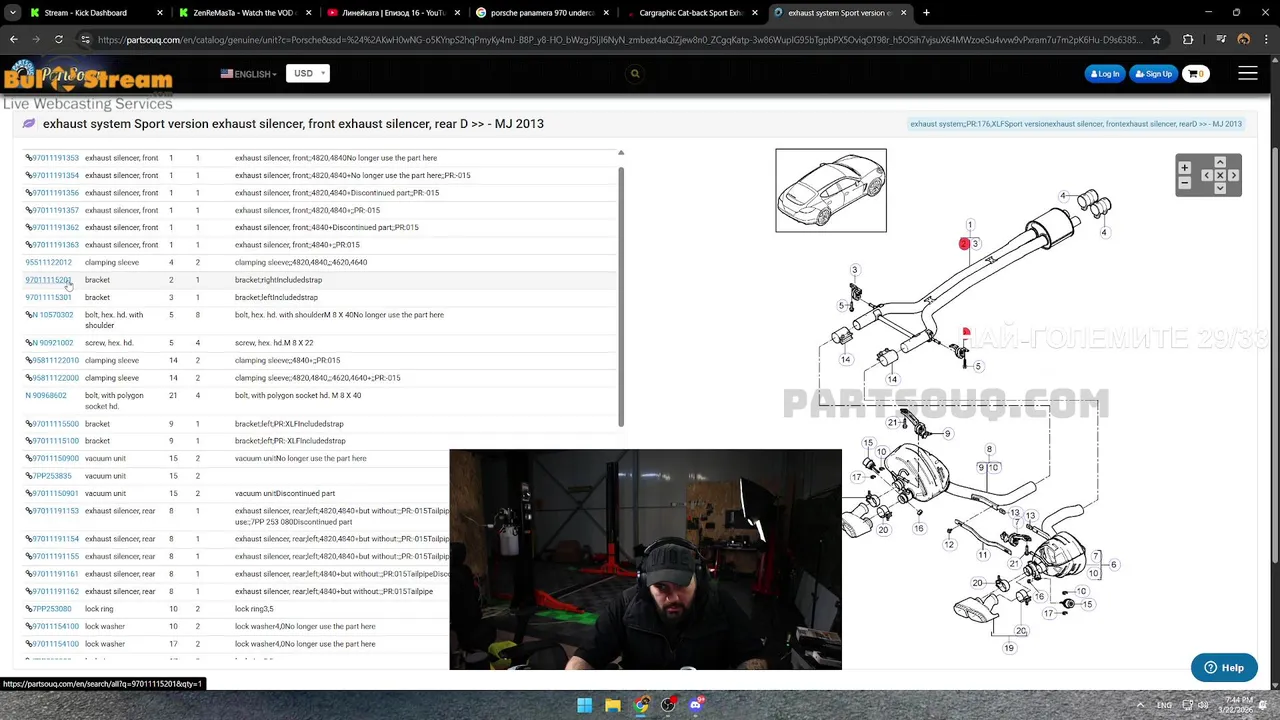Pan the parts diagram right
Screen dimensions: 1280x720
[1234, 175]
